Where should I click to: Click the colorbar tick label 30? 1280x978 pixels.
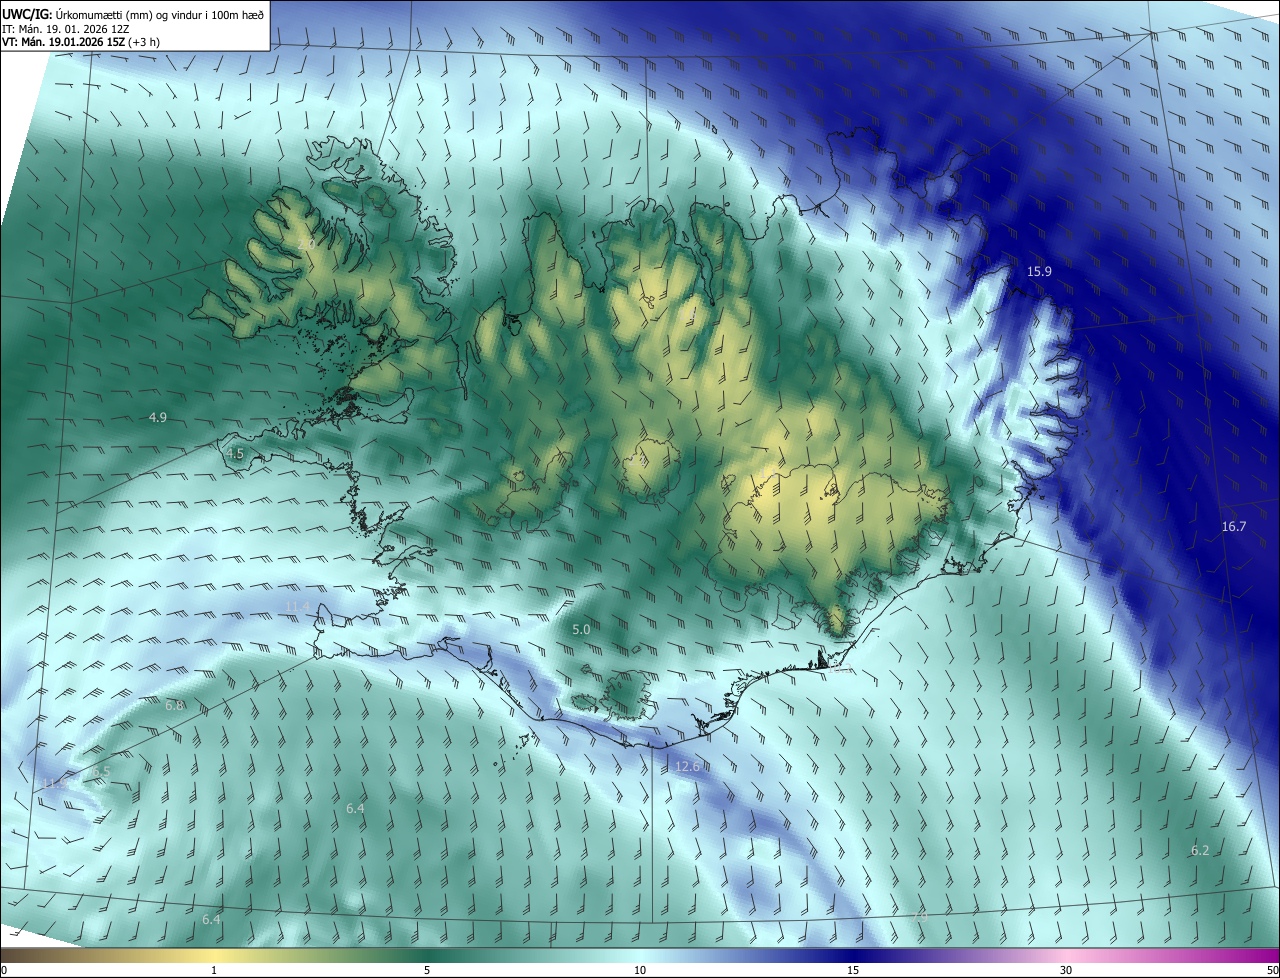(x=1066, y=970)
